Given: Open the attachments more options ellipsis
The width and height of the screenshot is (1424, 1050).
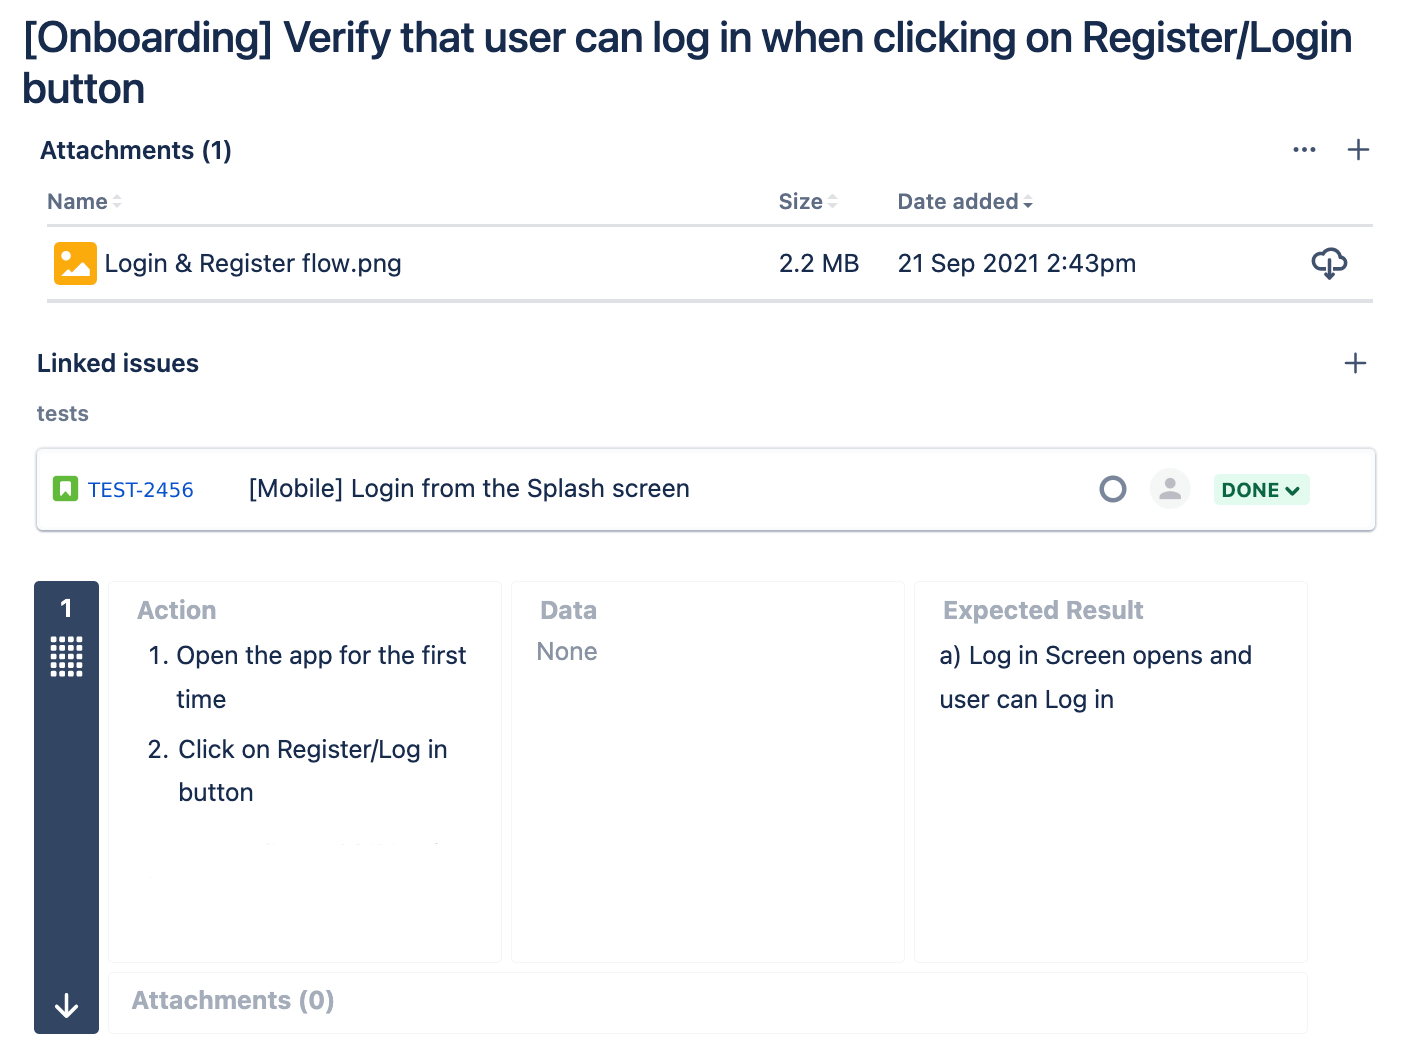Looking at the screenshot, I should coord(1304,150).
